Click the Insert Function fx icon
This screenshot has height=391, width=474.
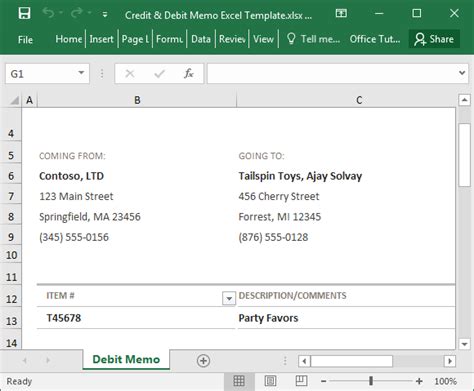(189, 73)
